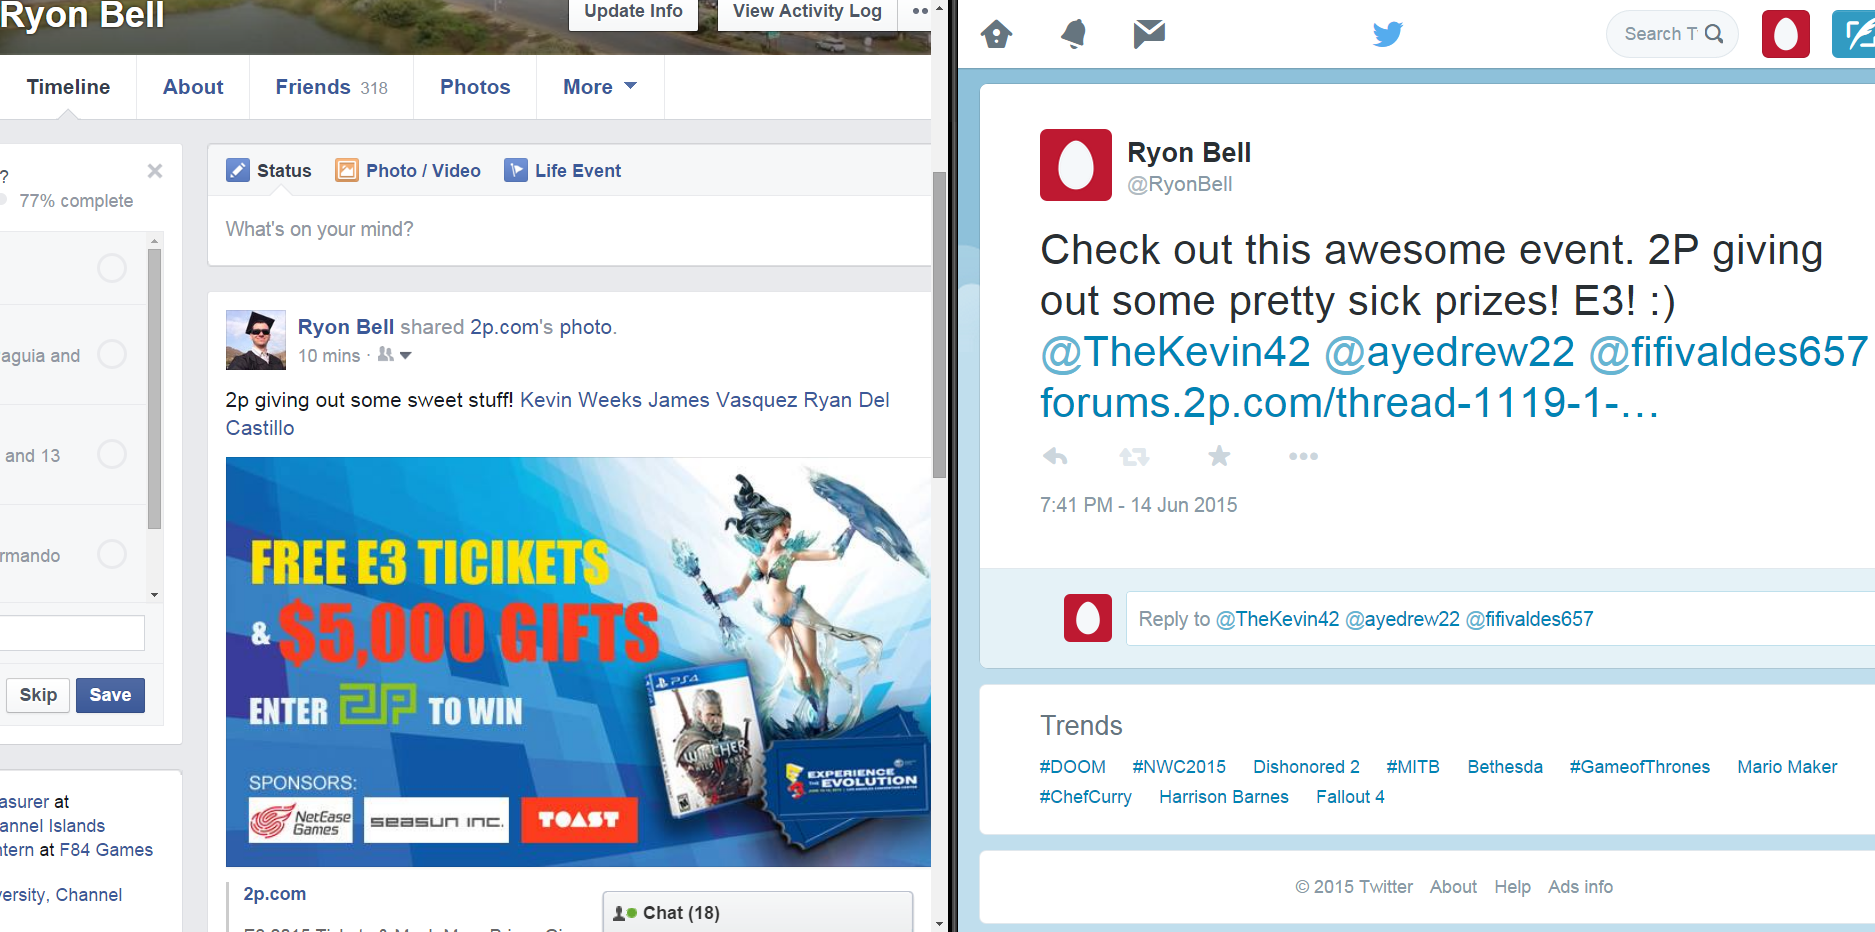Viewport: 1875px width, 932px height.
Task: Close the profile completion panel
Action: pos(155,171)
